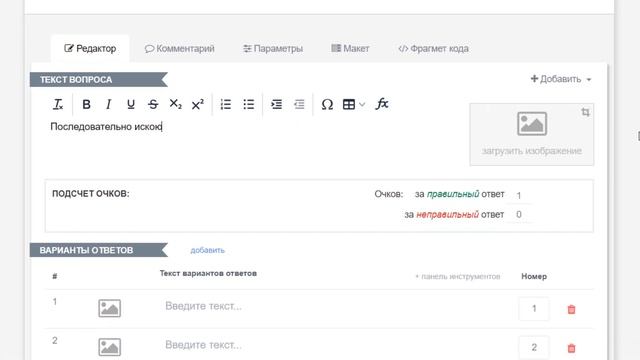Click the добавить link for answer options
This screenshot has width=640, height=360.
click(x=207, y=250)
